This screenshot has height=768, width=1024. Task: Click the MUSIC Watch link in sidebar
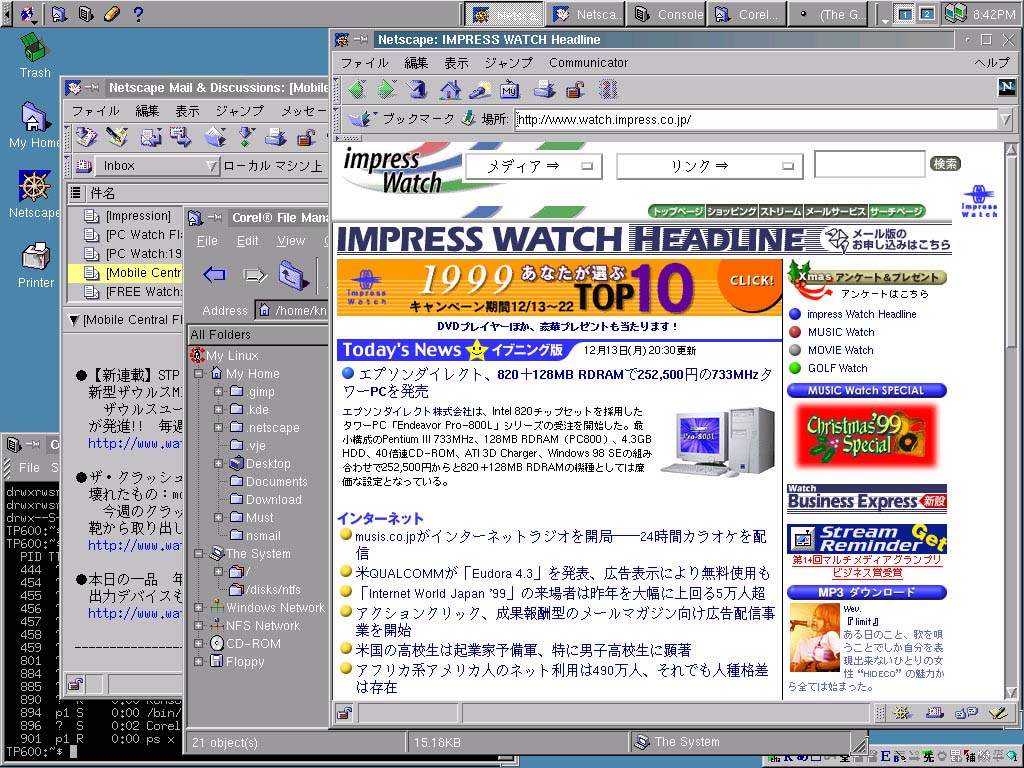(840, 332)
